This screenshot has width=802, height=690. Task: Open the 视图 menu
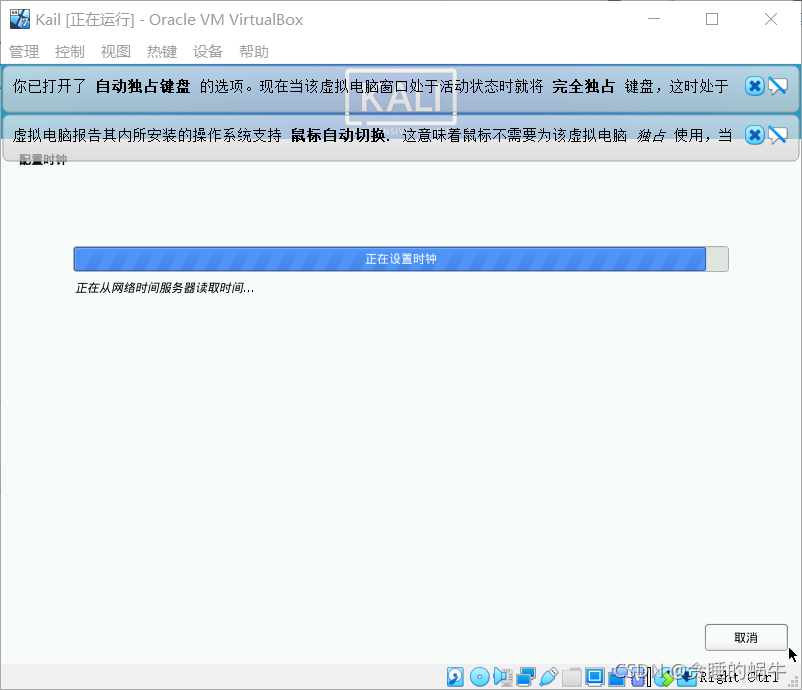coord(116,51)
